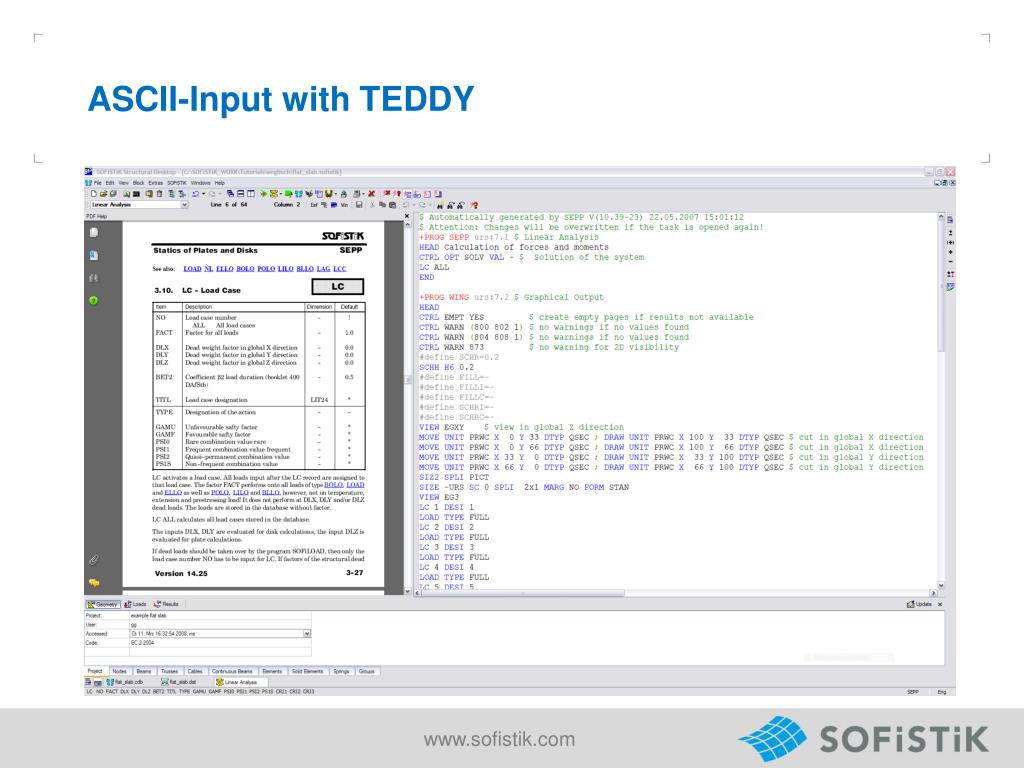Click the yellow comments icon at the sidebar bottom
1024x768 pixels.
(x=94, y=582)
